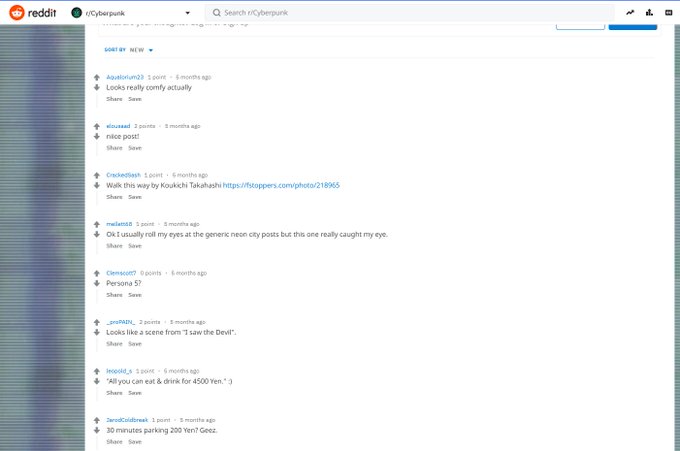Screen dimensions: 680x451
Task: Upvote the 'Persona 5?' comment
Action: (97, 274)
